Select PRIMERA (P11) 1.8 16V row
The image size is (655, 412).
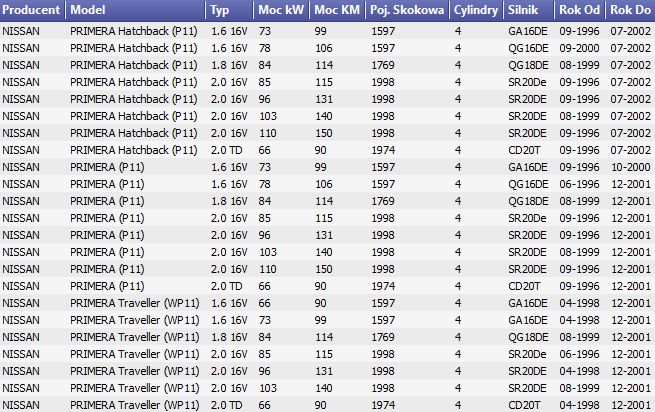[x=328, y=201]
